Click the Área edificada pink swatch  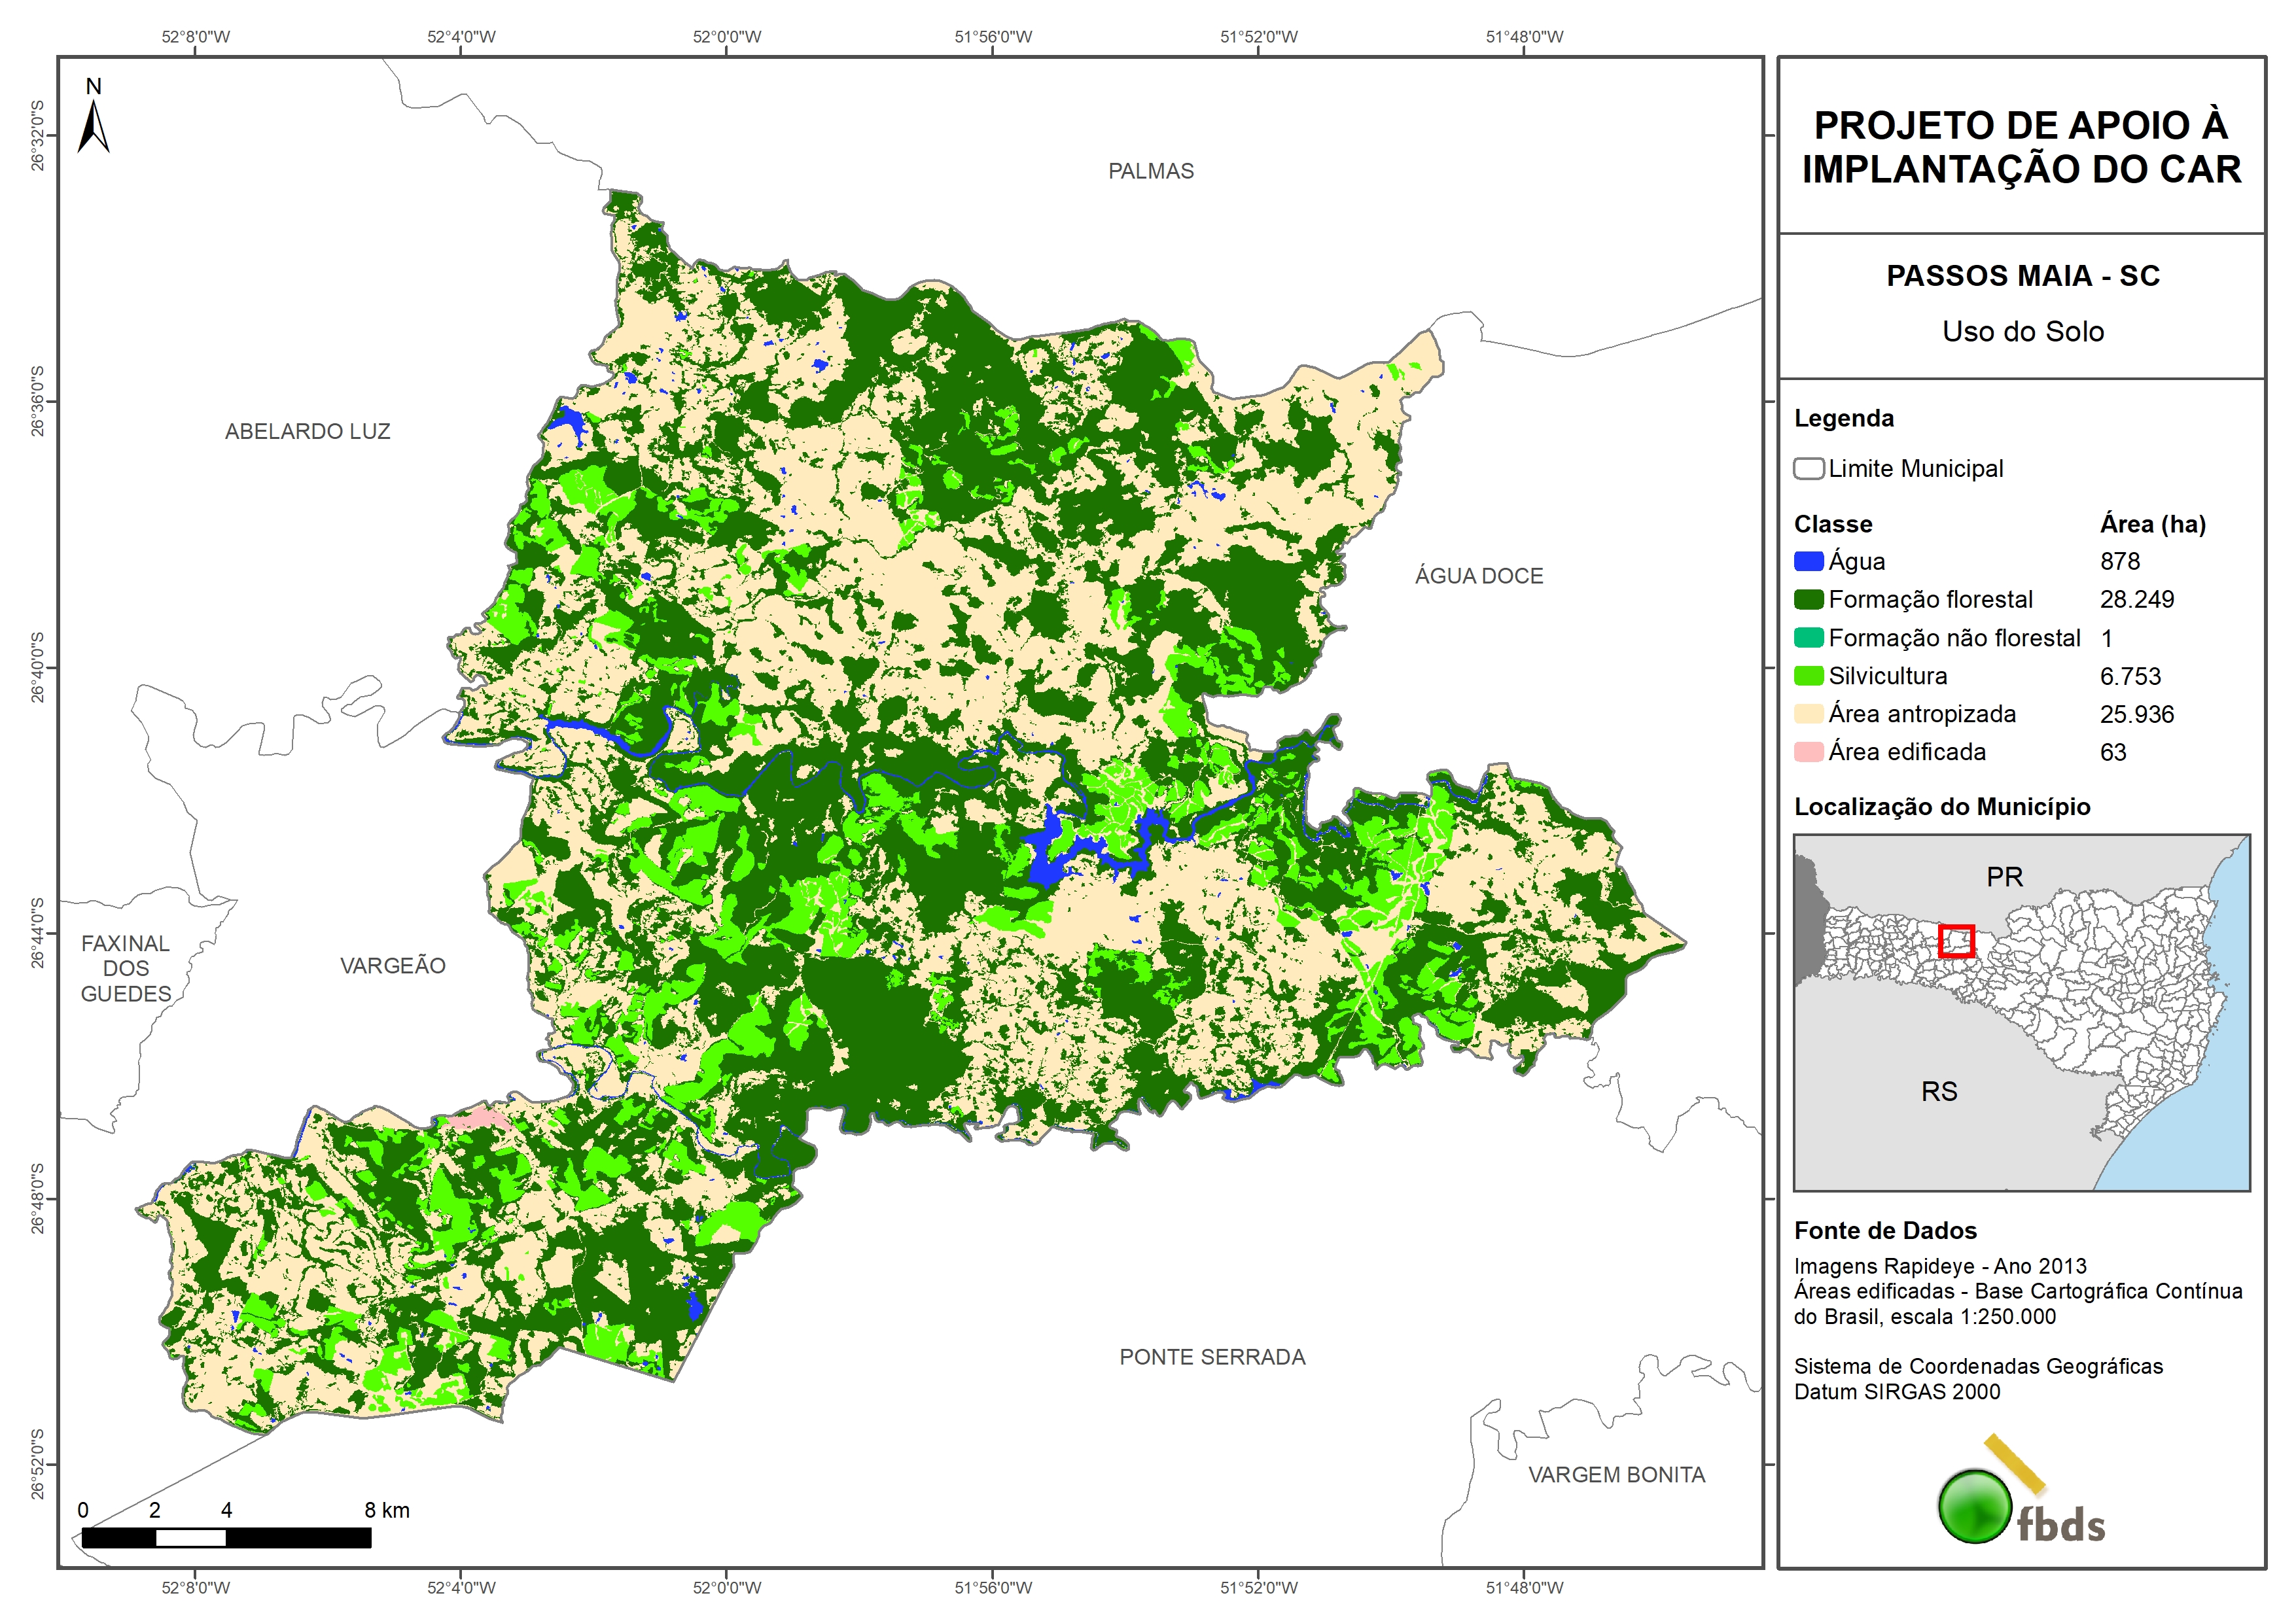coord(1808,752)
